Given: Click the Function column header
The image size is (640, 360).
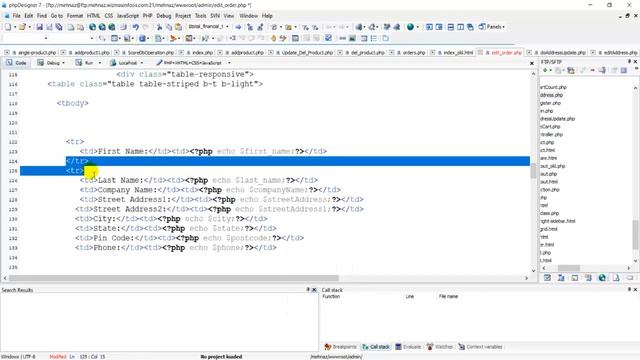Looking at the screenshot, I should pos(331,296).
